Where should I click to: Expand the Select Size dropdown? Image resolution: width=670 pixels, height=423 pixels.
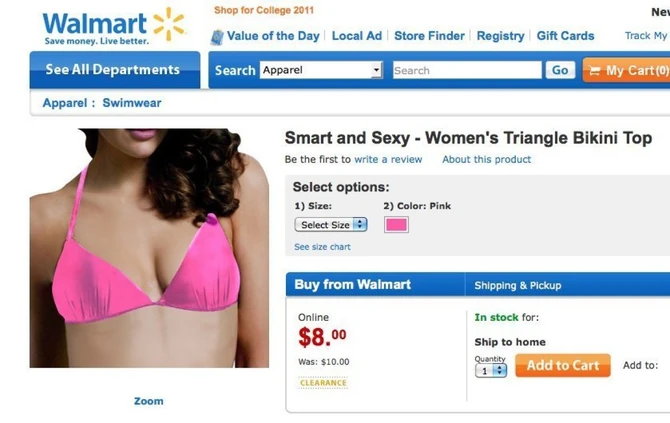point(331,225)
